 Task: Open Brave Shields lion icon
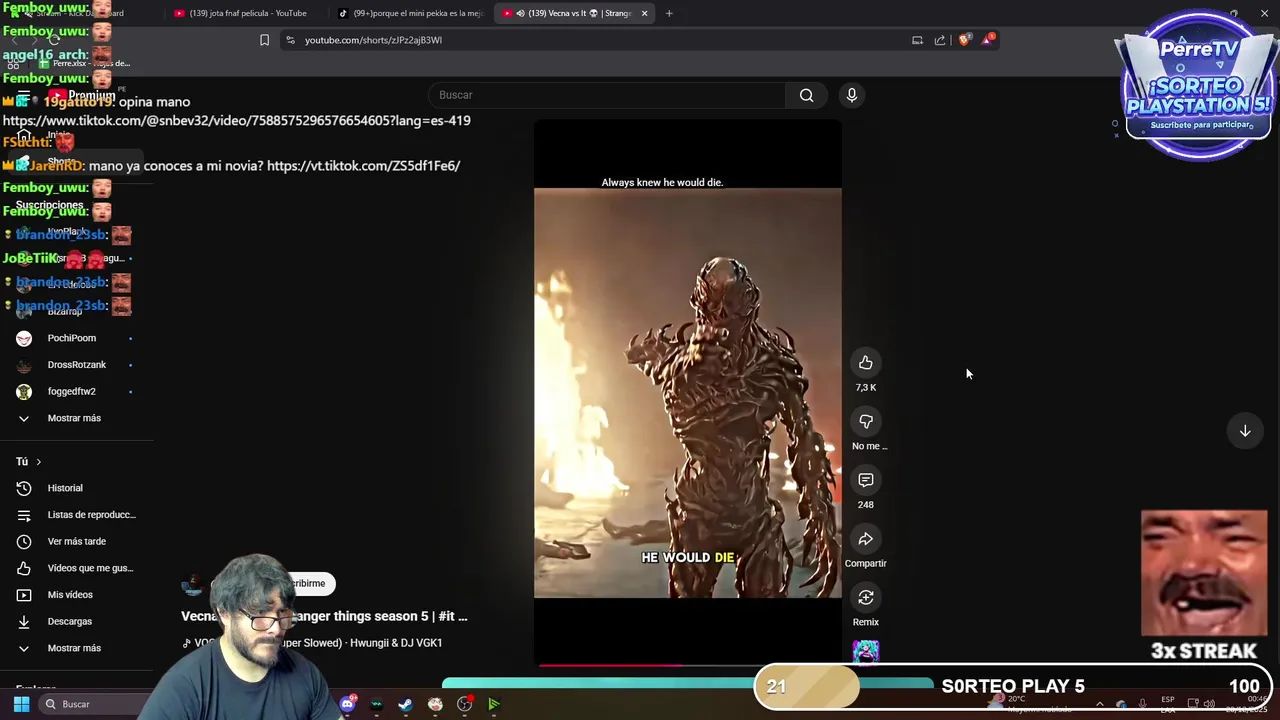tap(964, 40)
